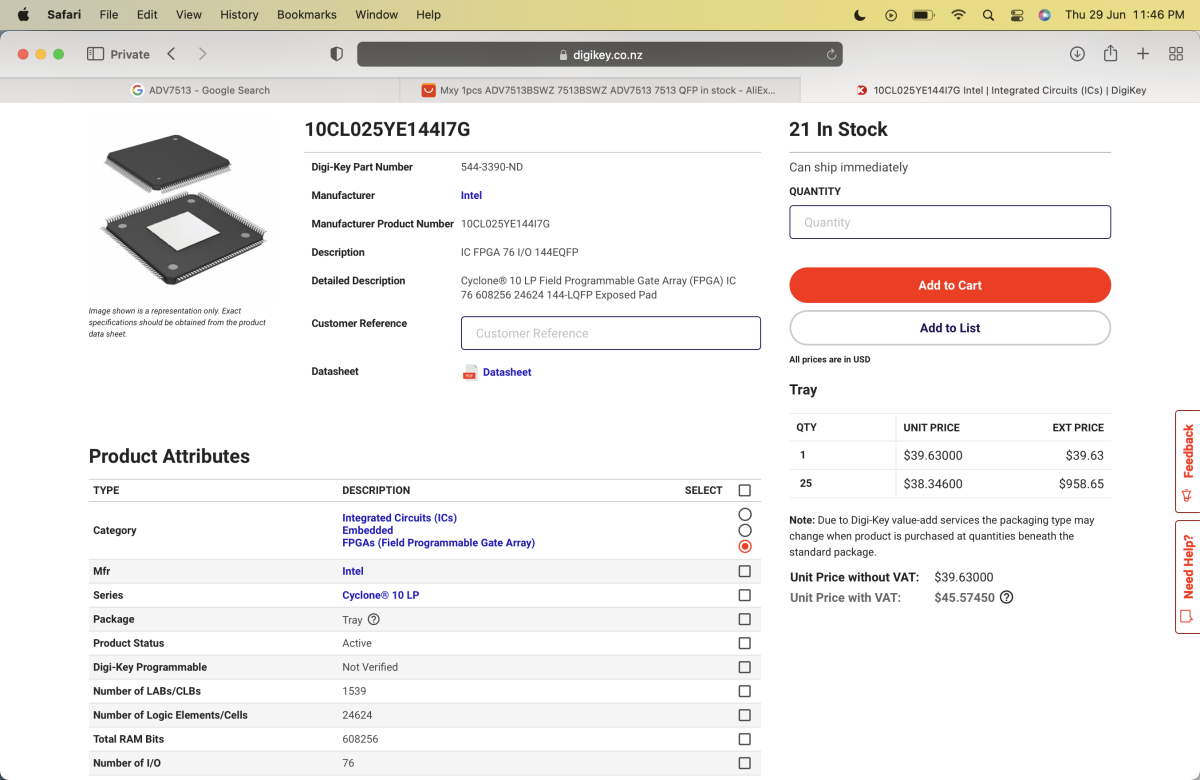
Task: Toggle the SELECT all checkbox in header
Action: [x=744, y=490]
